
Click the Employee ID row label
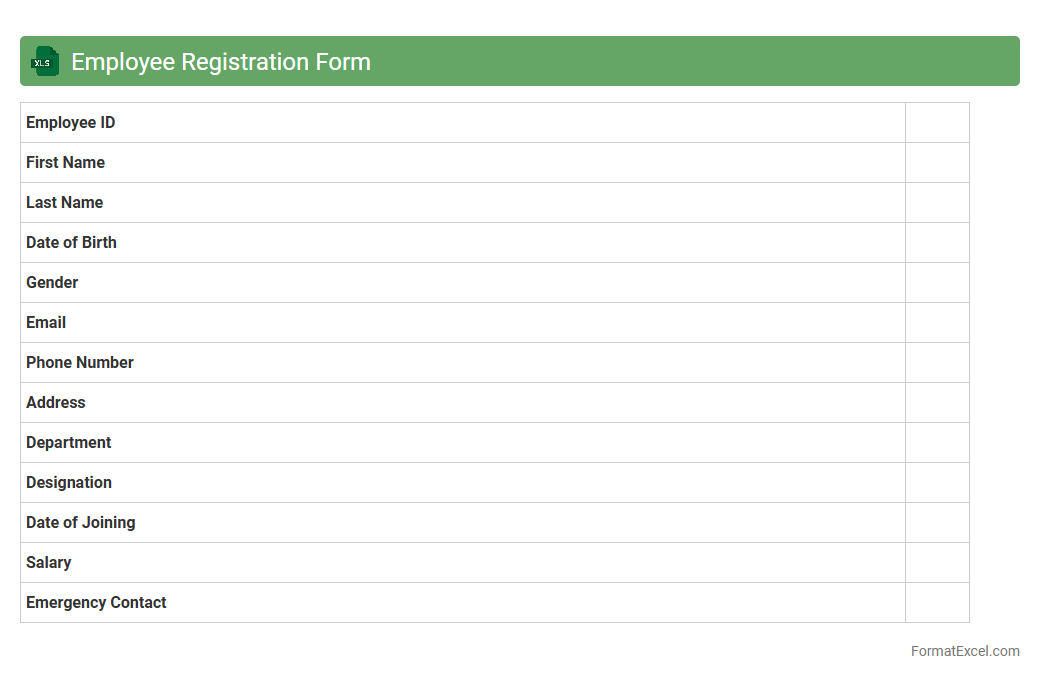tap(71, 123)
